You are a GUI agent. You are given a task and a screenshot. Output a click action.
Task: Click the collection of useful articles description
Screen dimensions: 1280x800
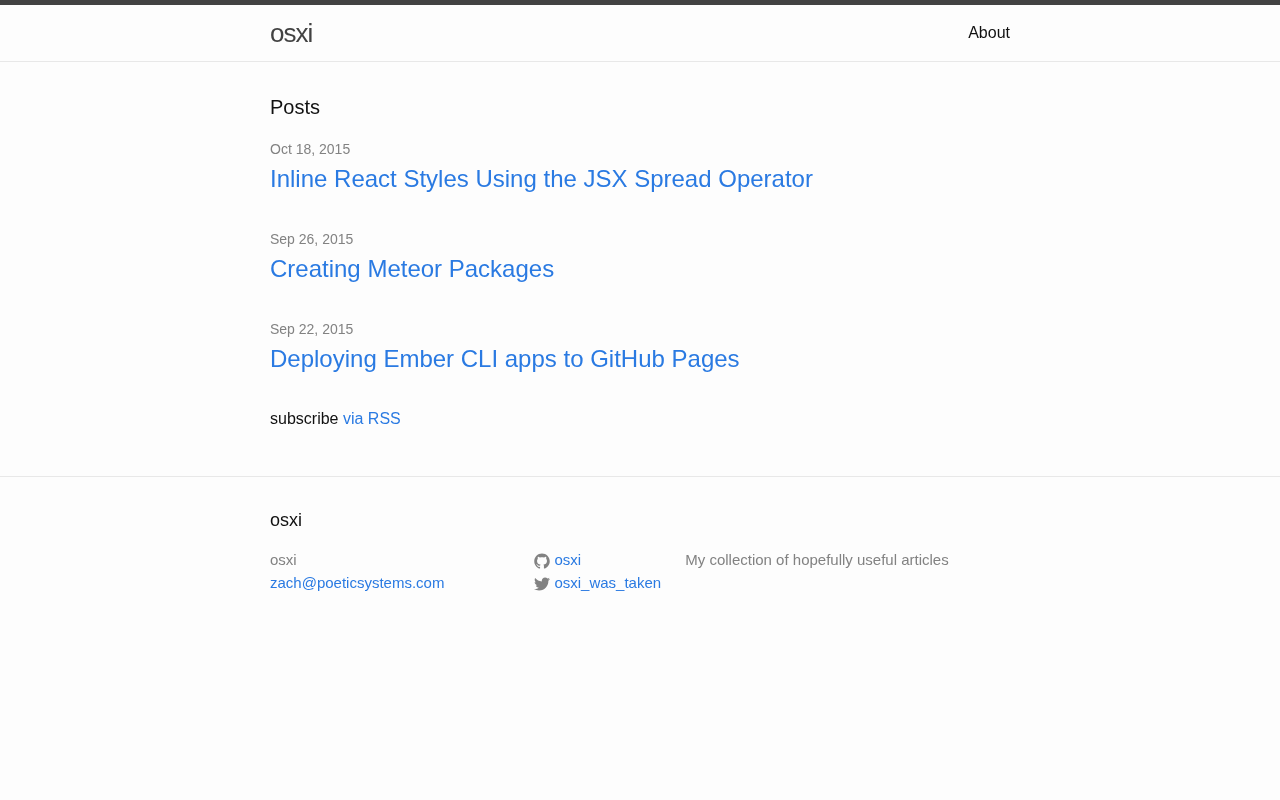coord(816,560)
